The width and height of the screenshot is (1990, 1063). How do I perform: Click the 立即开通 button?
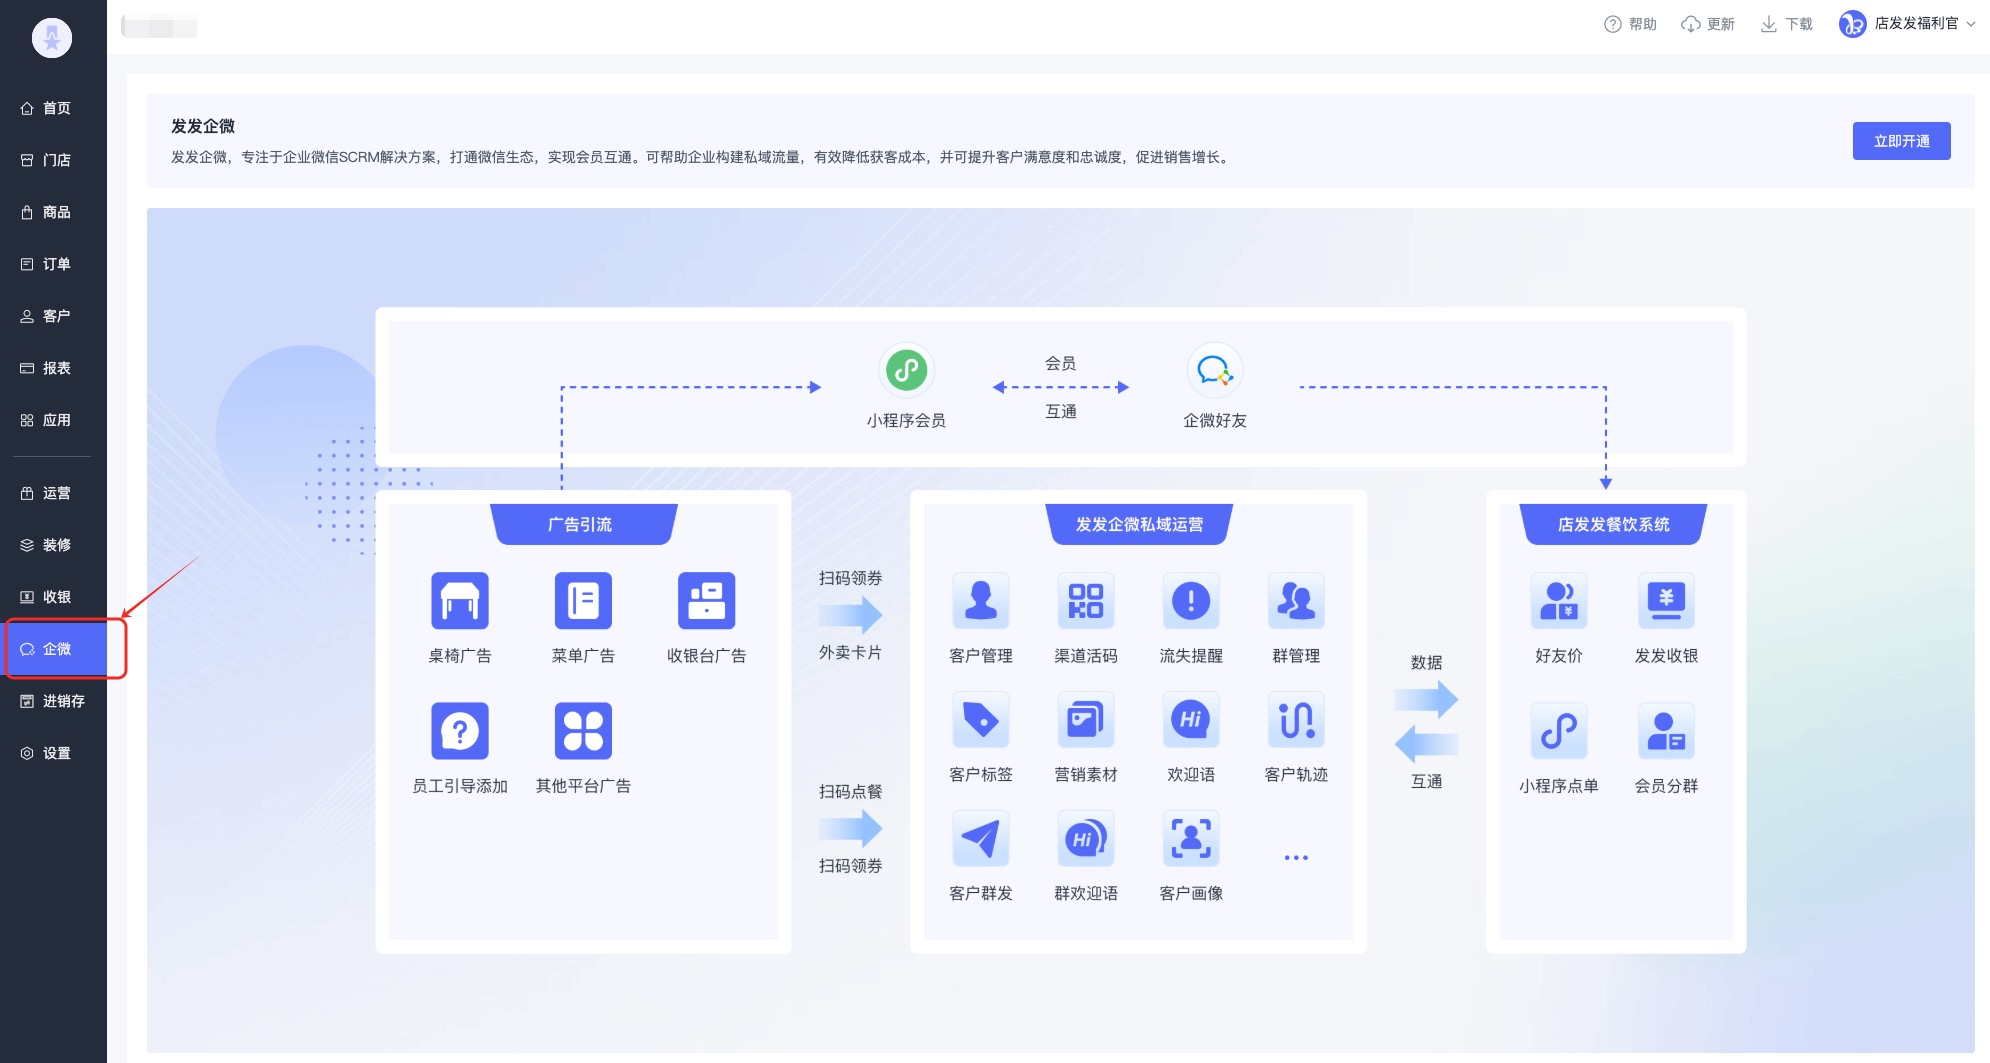(1900, 141)
